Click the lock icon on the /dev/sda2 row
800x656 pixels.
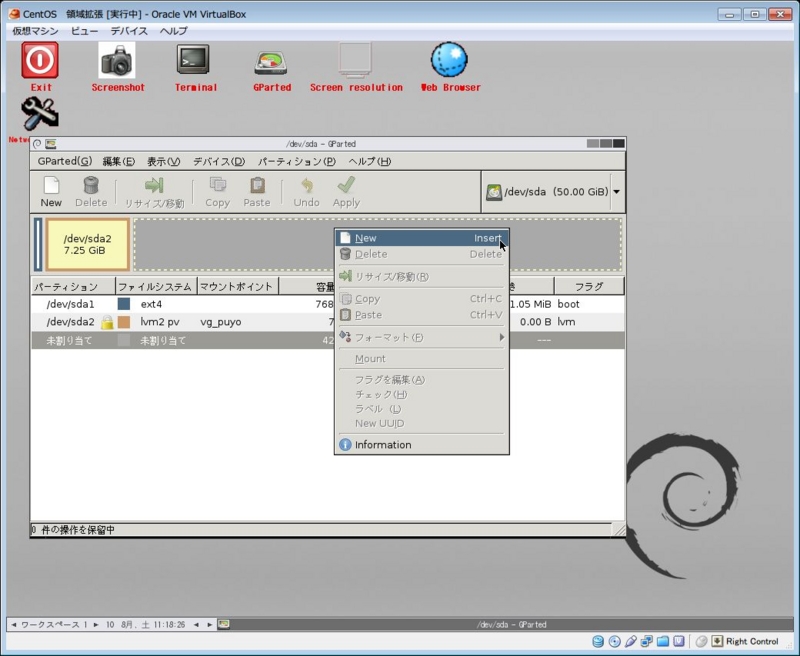107,322
